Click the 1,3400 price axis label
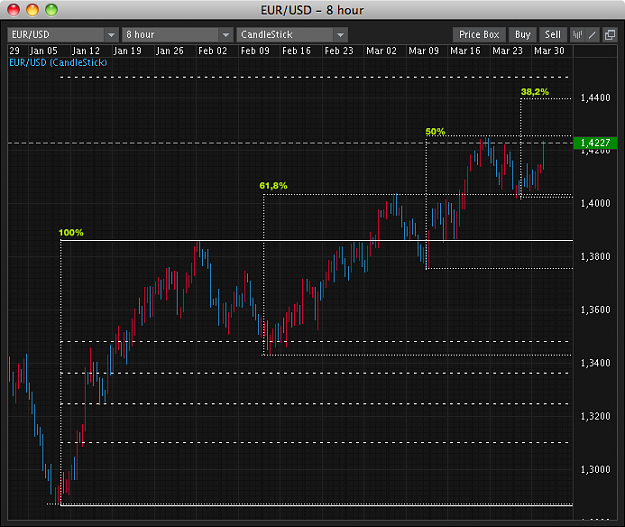625x527 pixels. pos(596,363)
